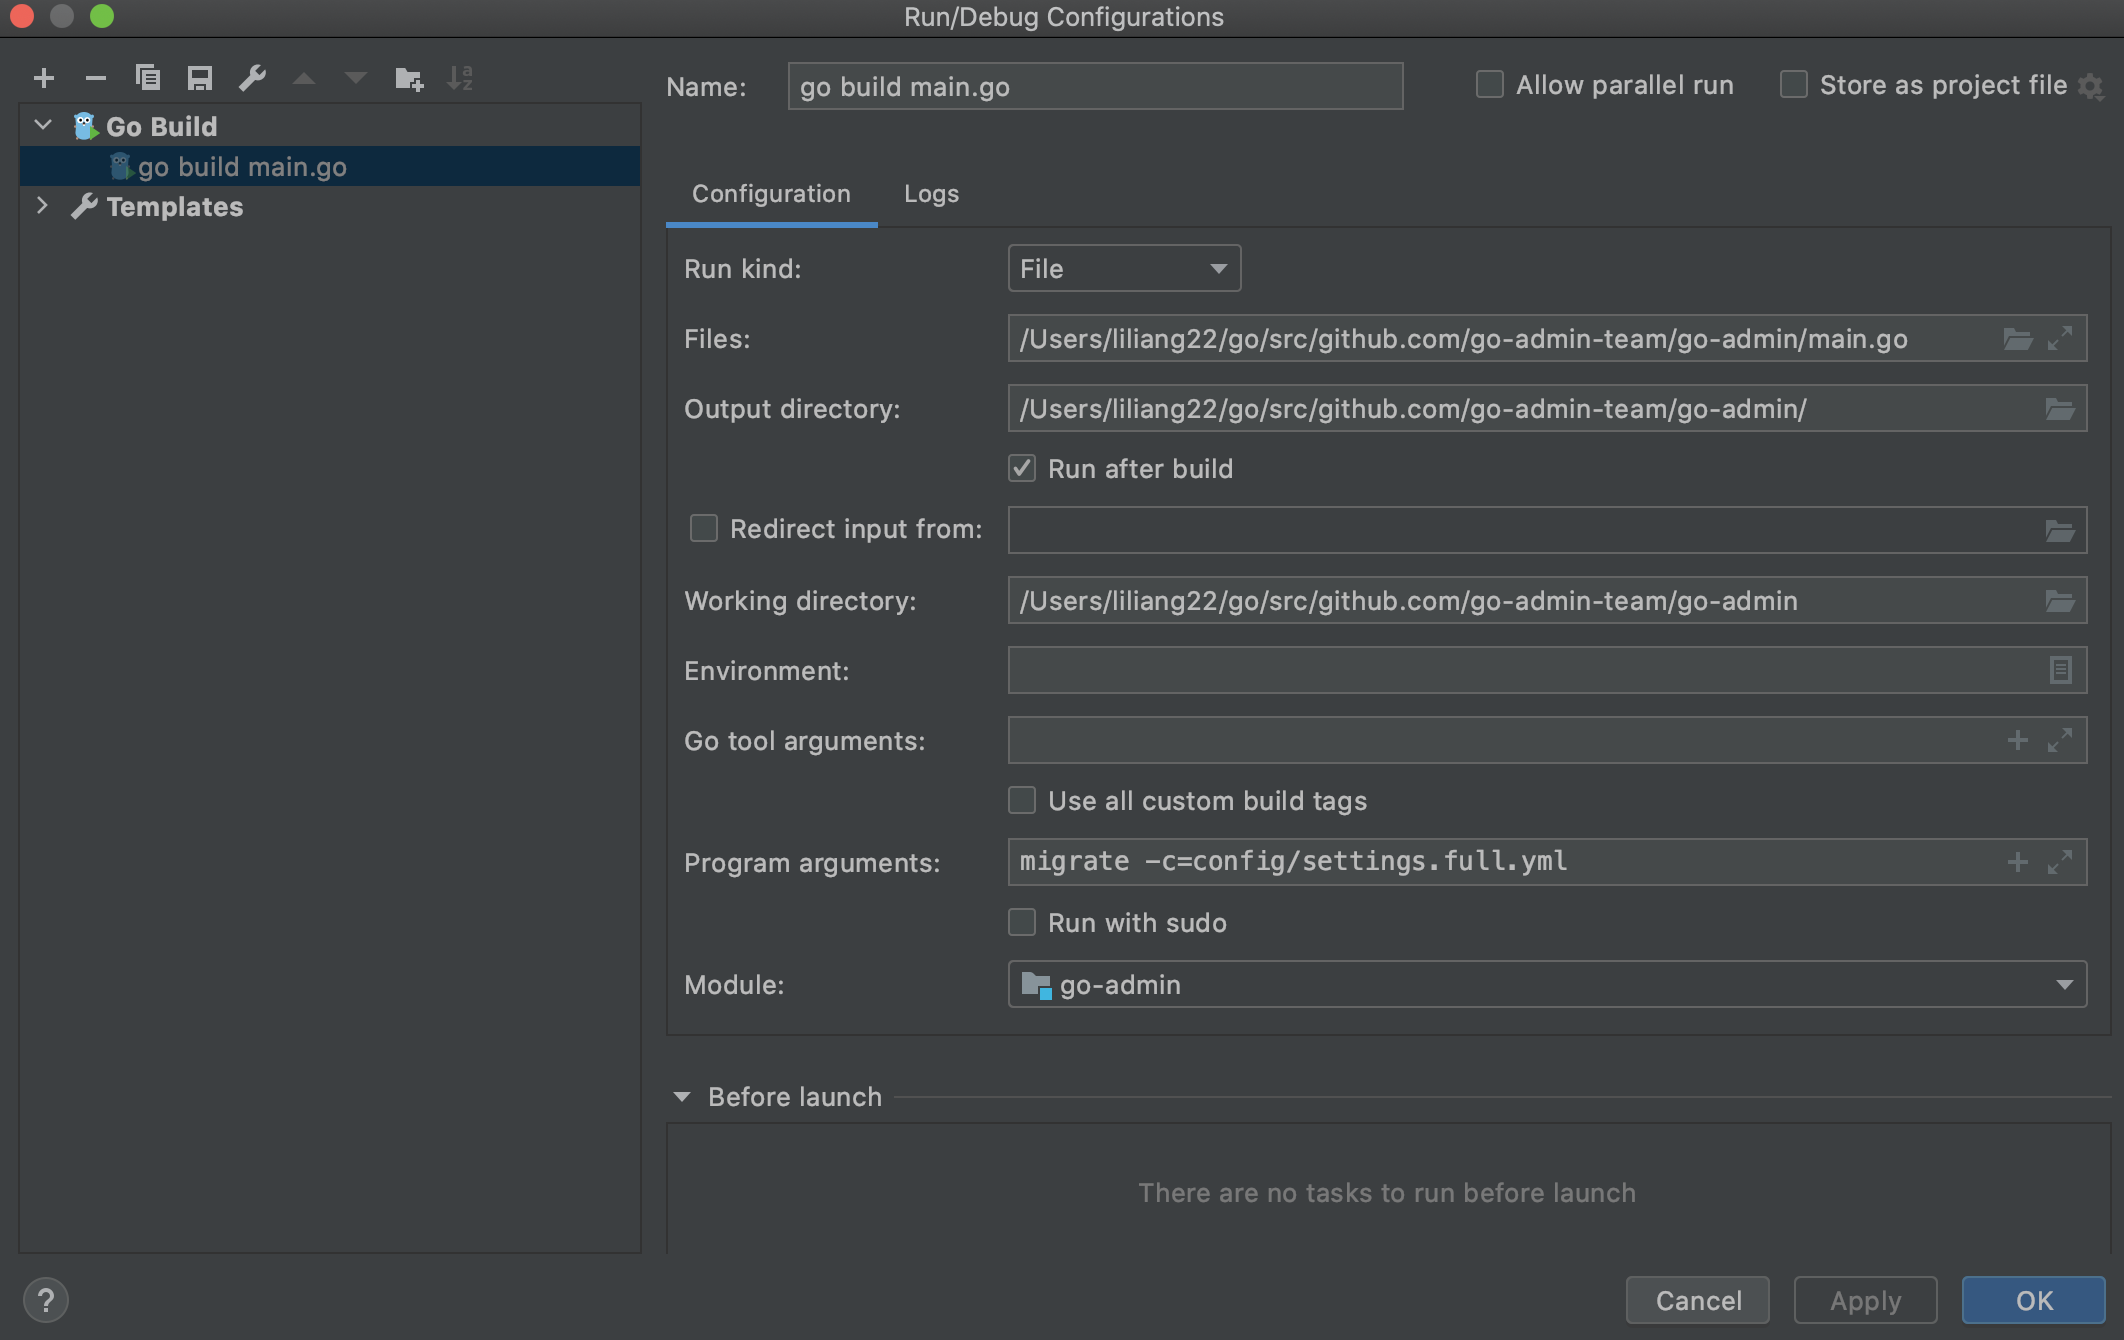
Task: Switch to the Logs tab
Action: point(931,194)
